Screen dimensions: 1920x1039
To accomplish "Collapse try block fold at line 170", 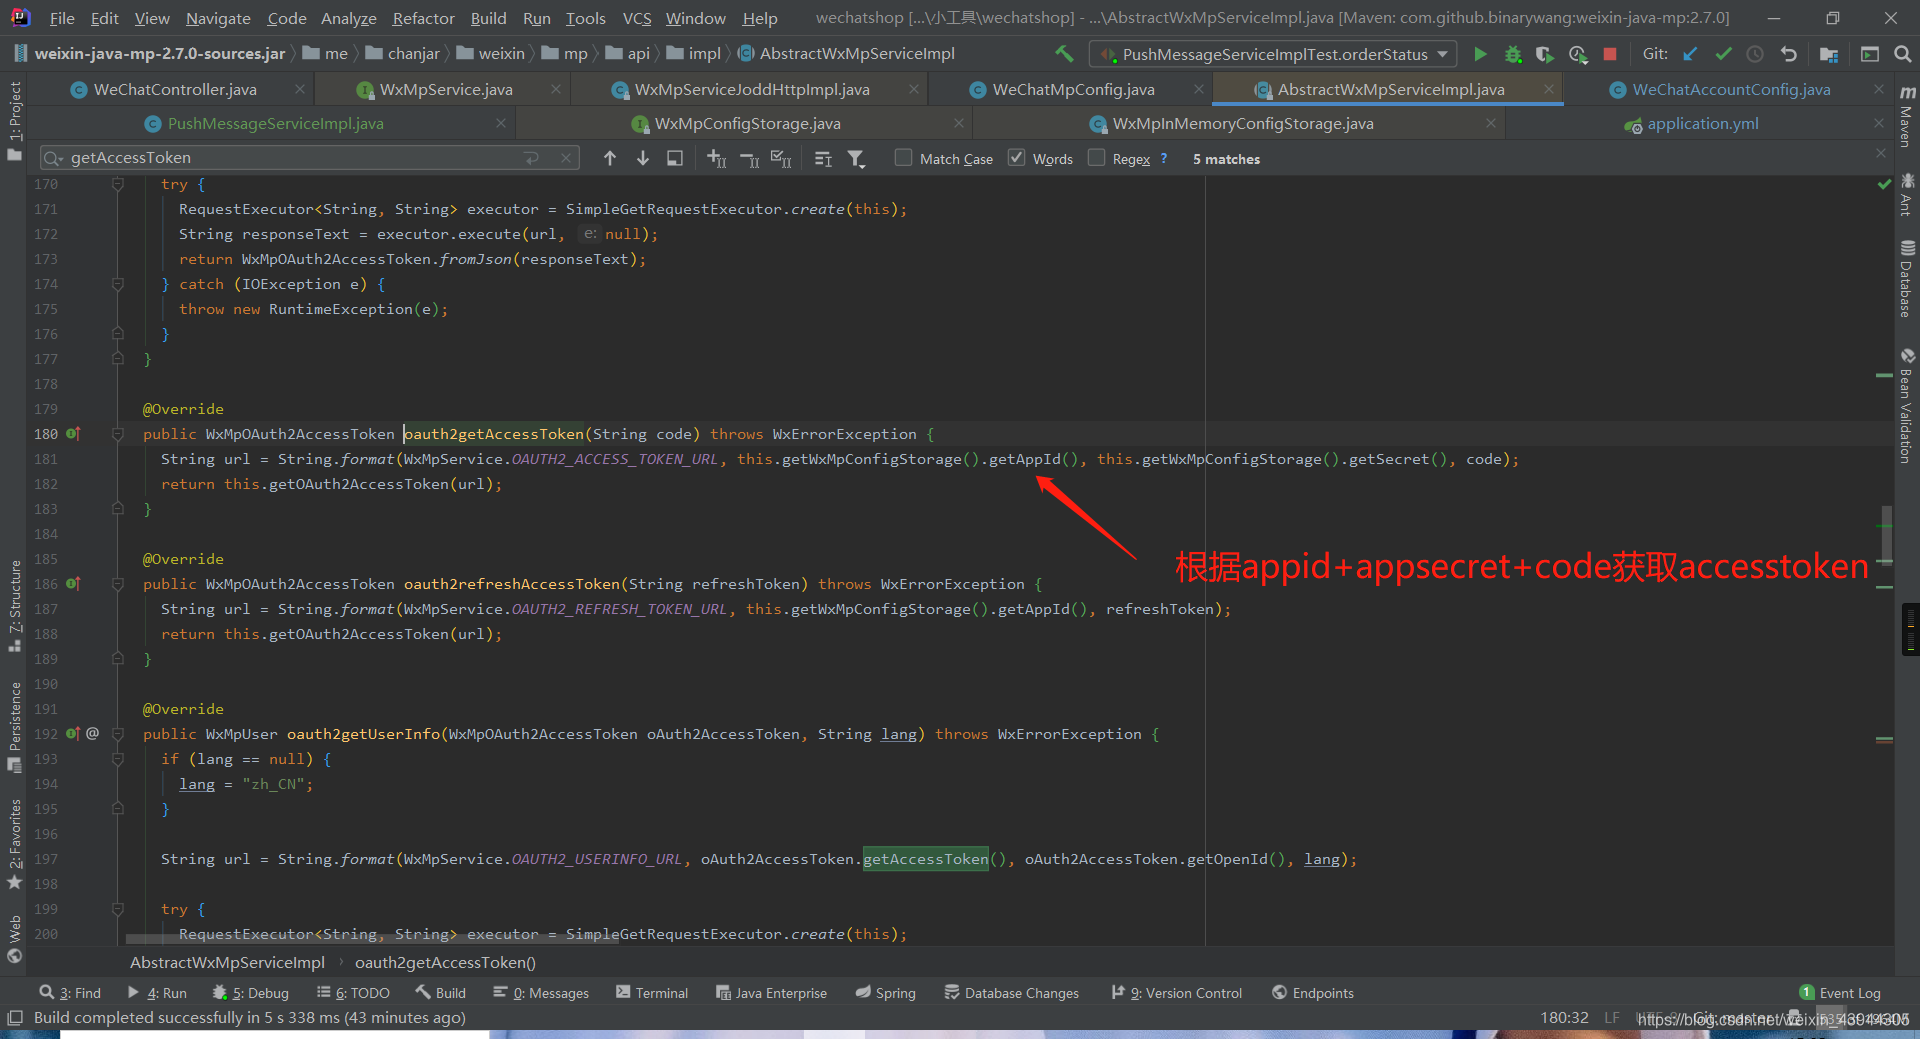I will (118, 184).
